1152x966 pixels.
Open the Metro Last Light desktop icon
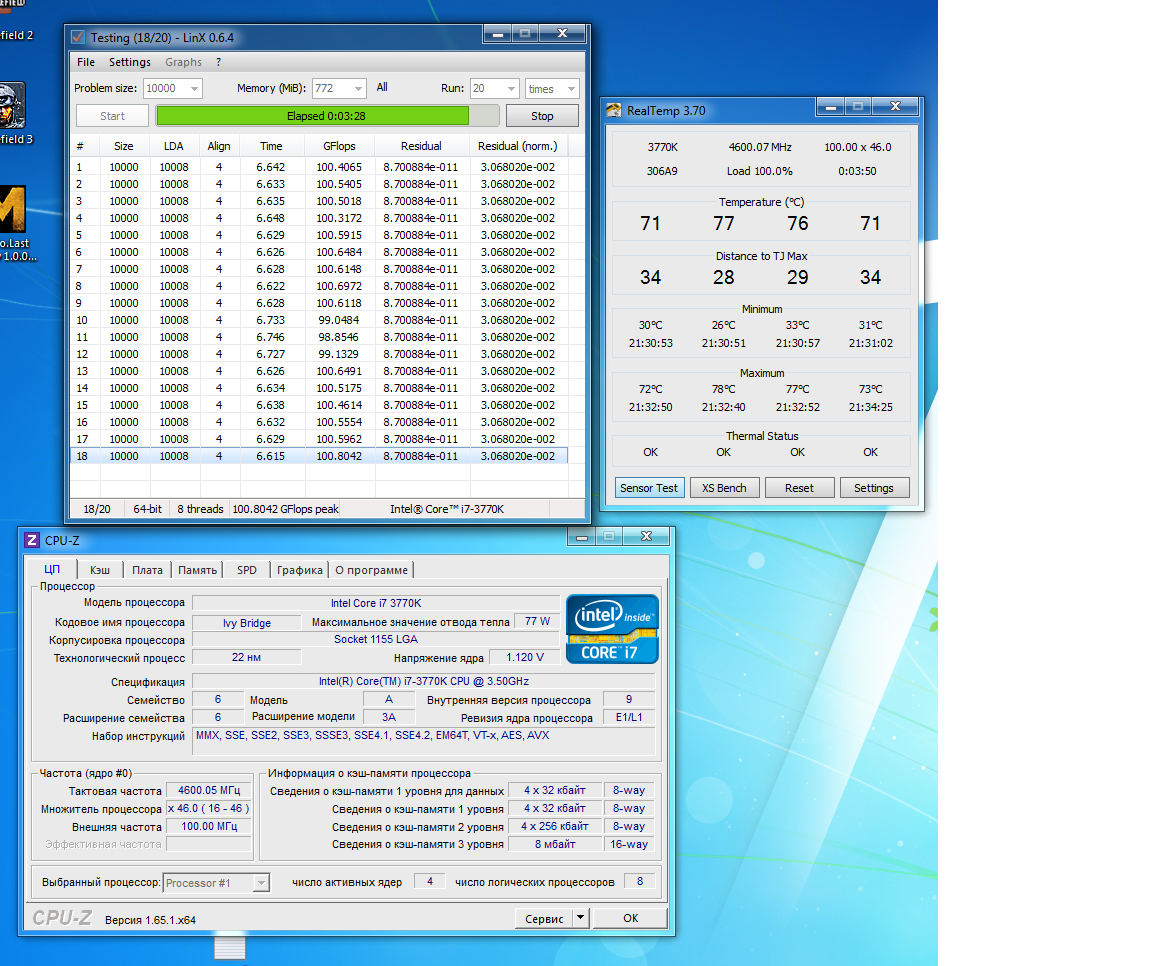[12, 210]
